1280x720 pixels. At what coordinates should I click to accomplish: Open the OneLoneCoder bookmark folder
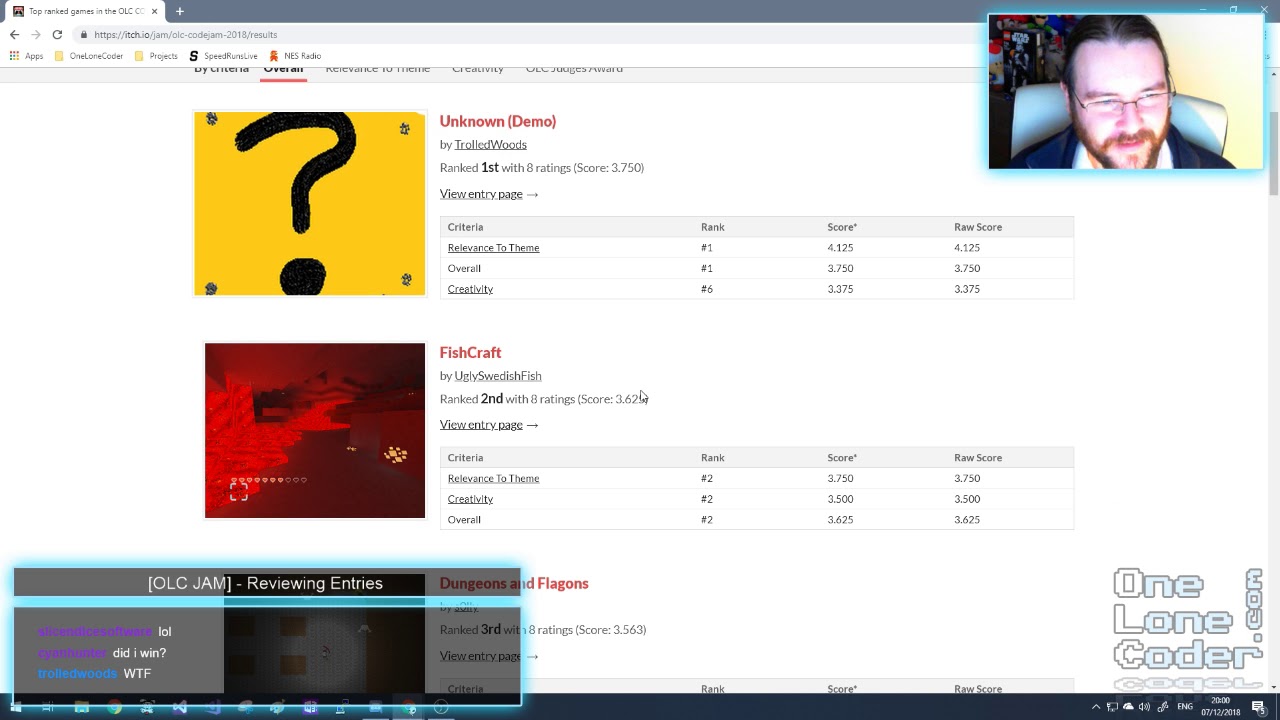[89, 56]
